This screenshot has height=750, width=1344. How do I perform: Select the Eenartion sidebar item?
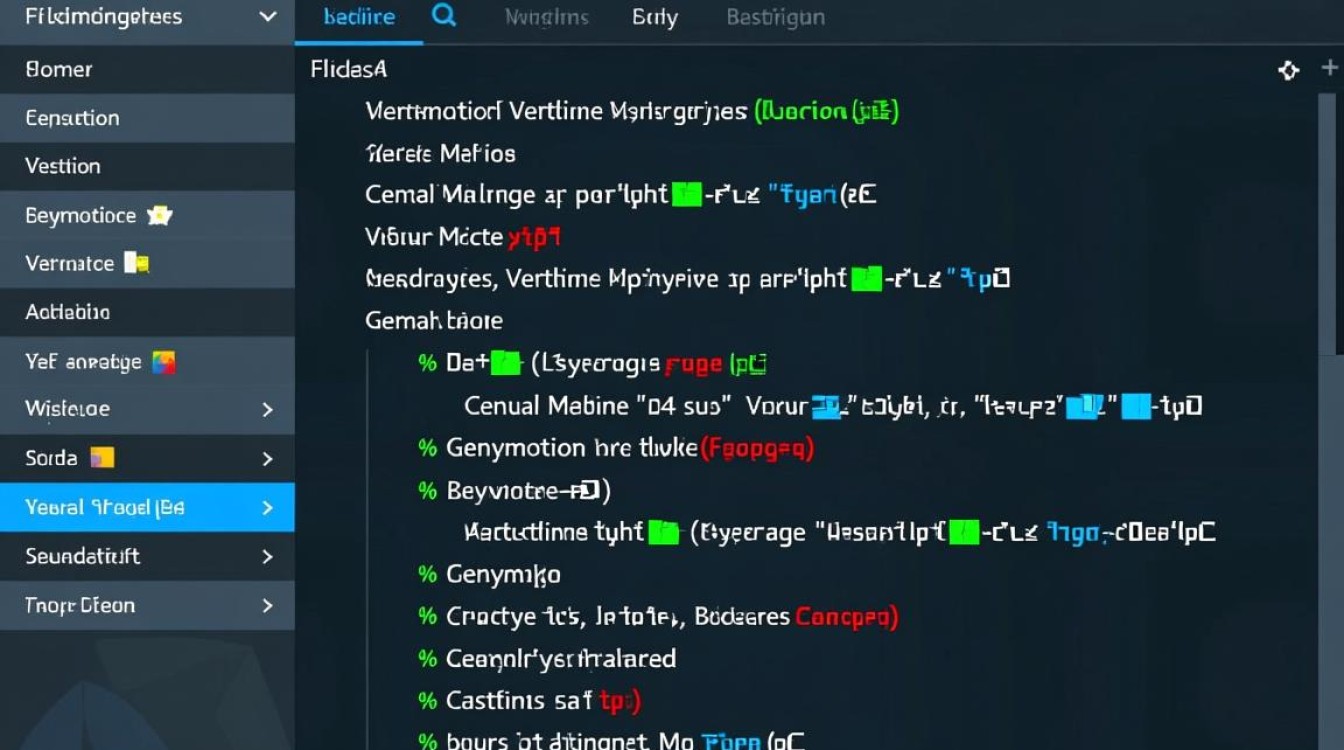pos(72,118)
